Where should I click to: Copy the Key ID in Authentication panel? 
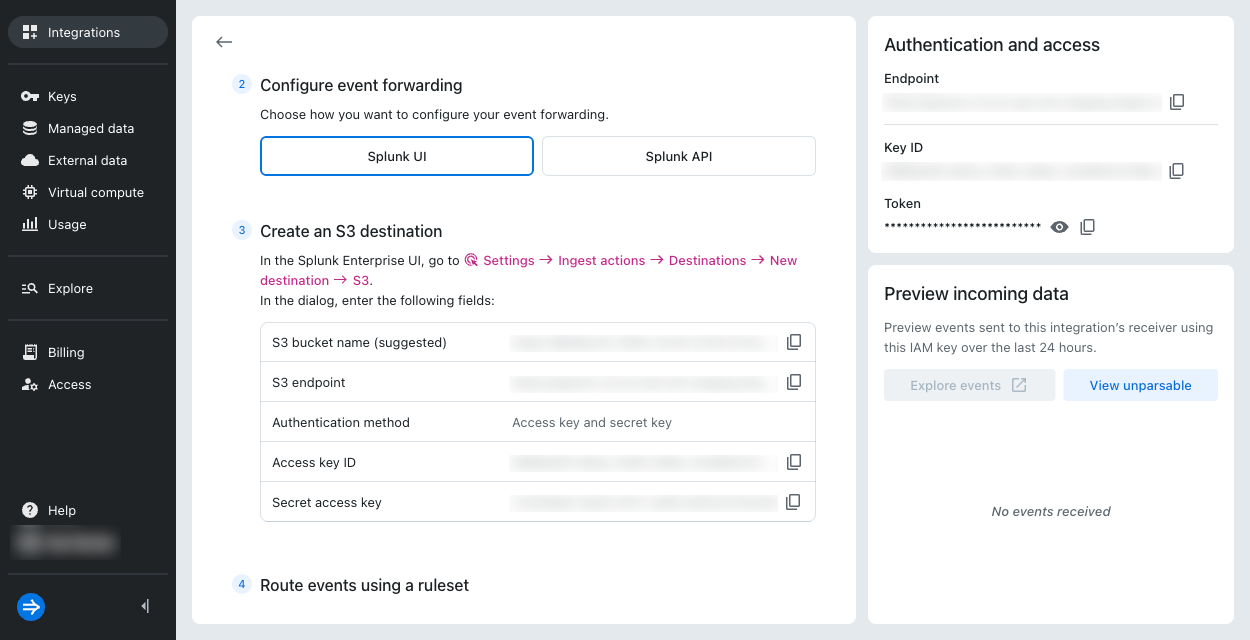(x=1177, y=171)
